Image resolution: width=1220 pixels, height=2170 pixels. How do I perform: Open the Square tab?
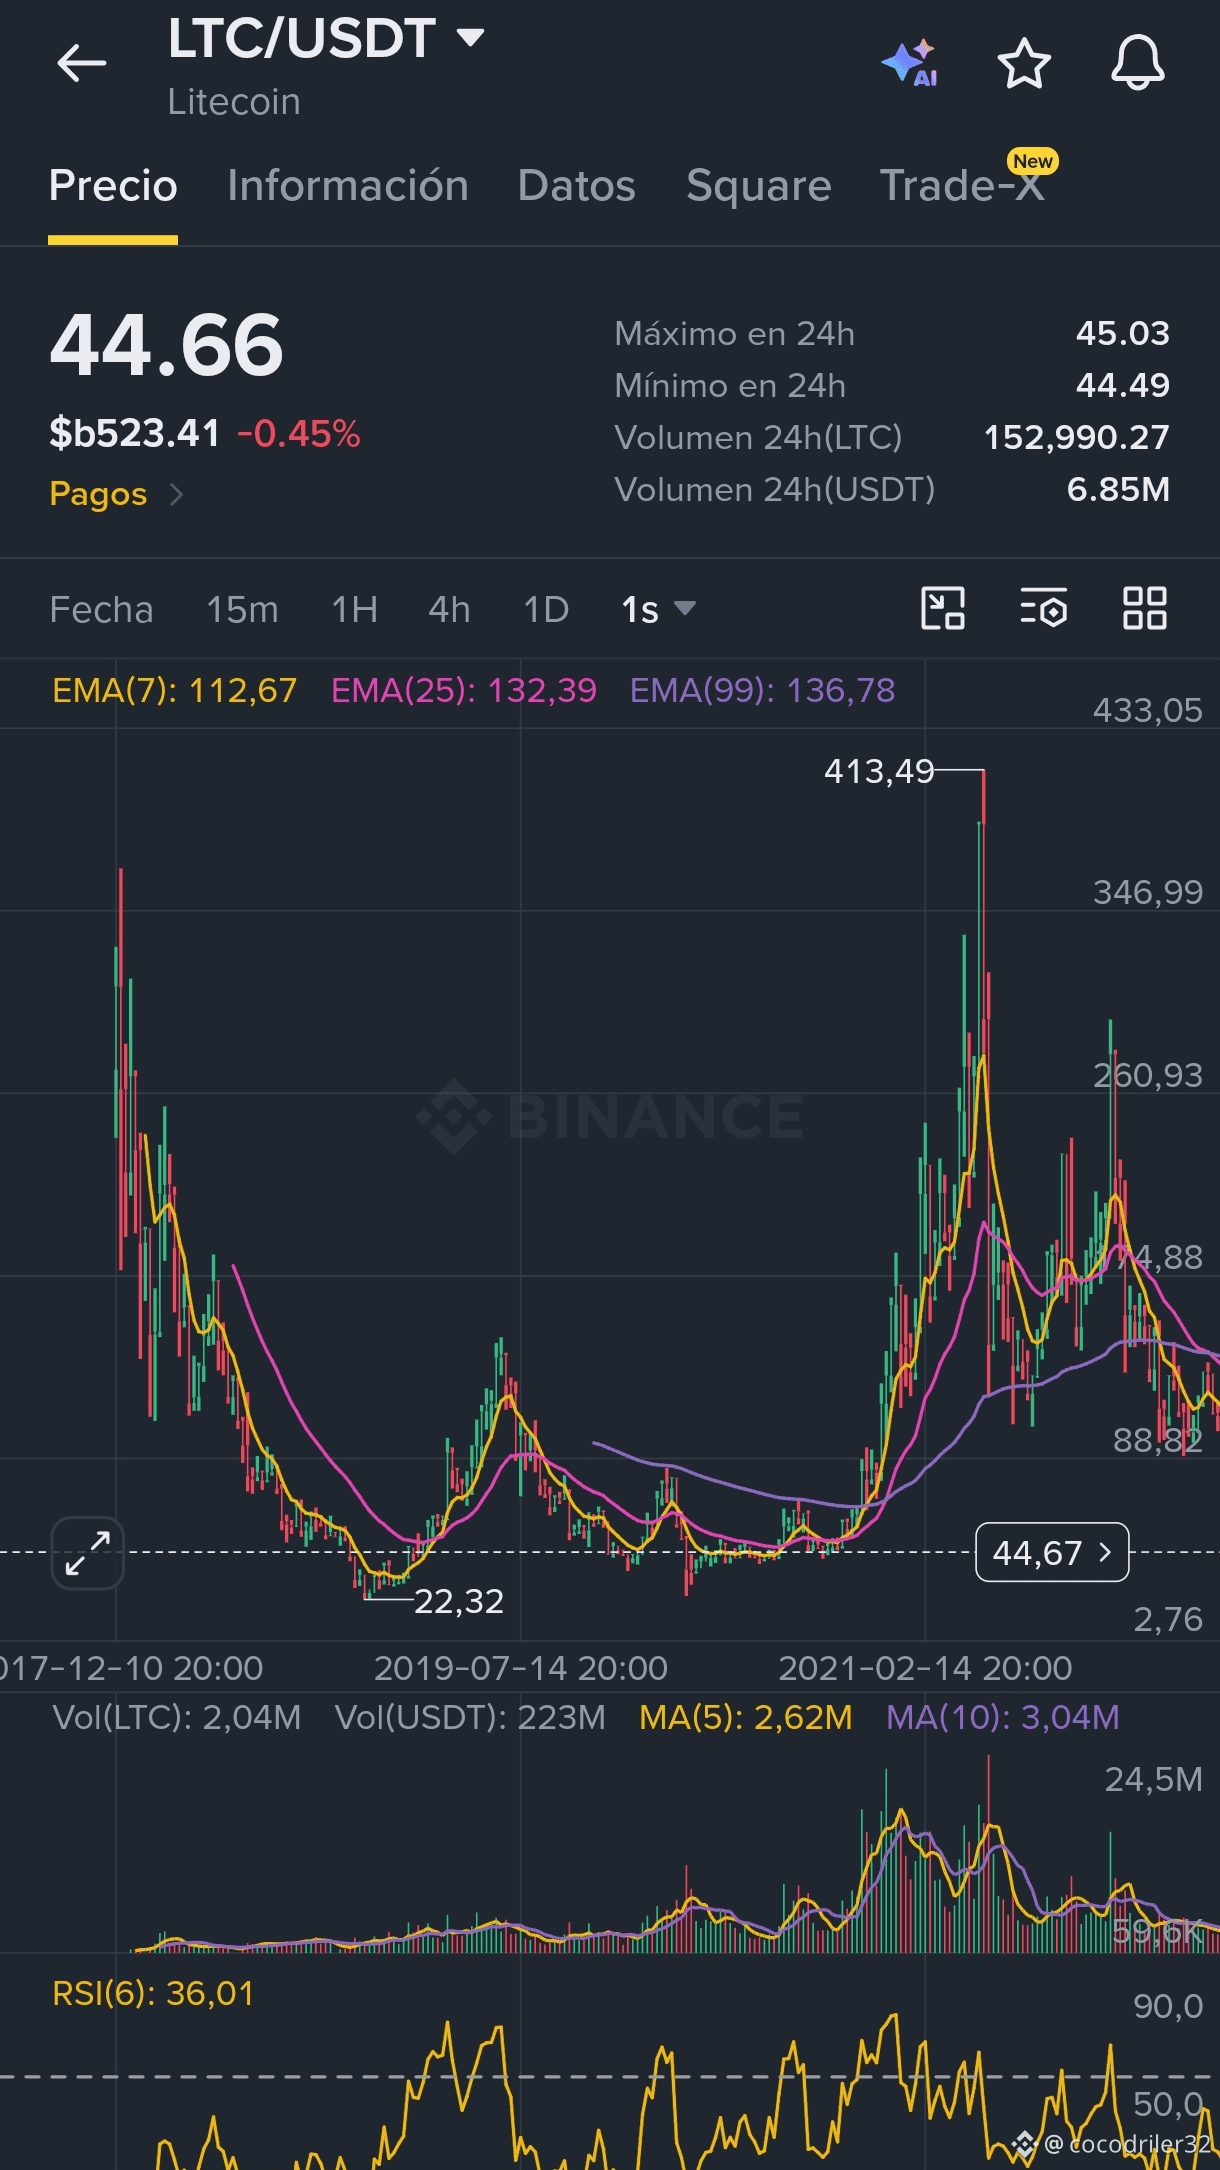759,186
